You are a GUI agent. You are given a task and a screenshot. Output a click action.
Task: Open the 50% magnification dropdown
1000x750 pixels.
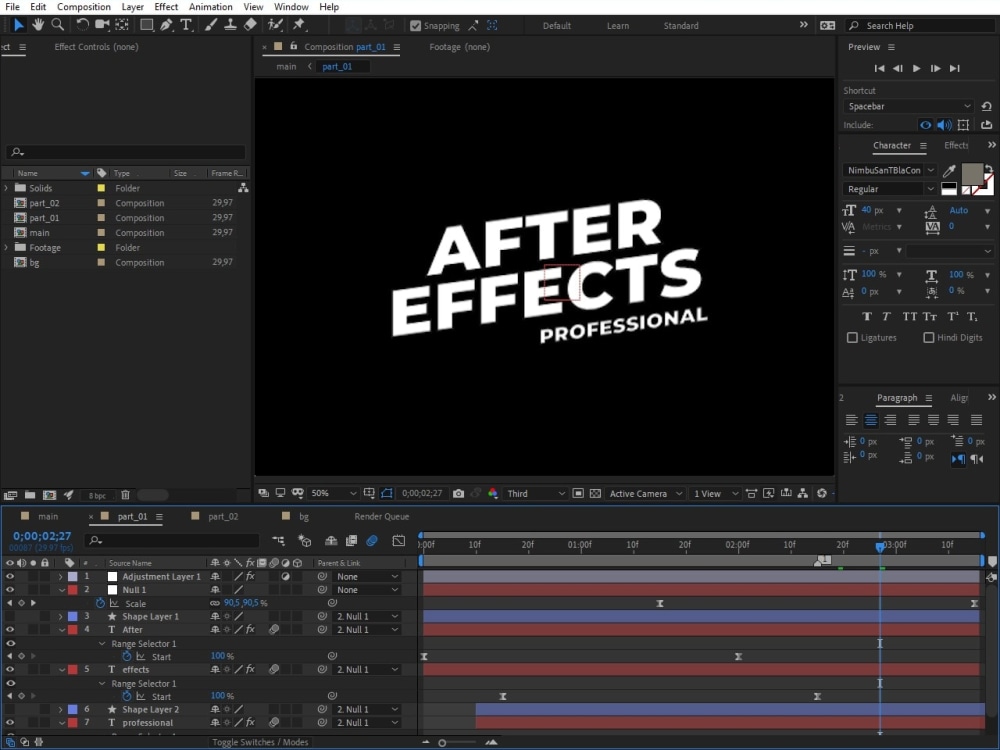[x=332, y=494]
